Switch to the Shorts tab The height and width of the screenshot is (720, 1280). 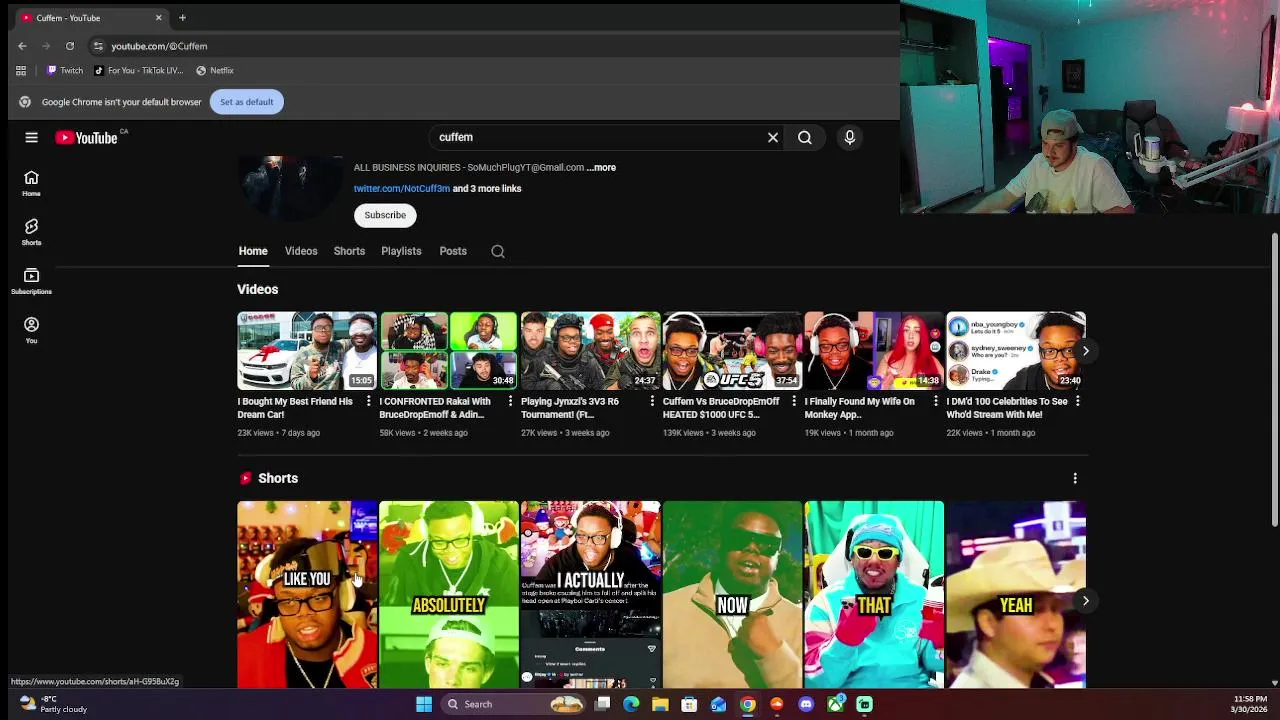[x=349, y=251]
